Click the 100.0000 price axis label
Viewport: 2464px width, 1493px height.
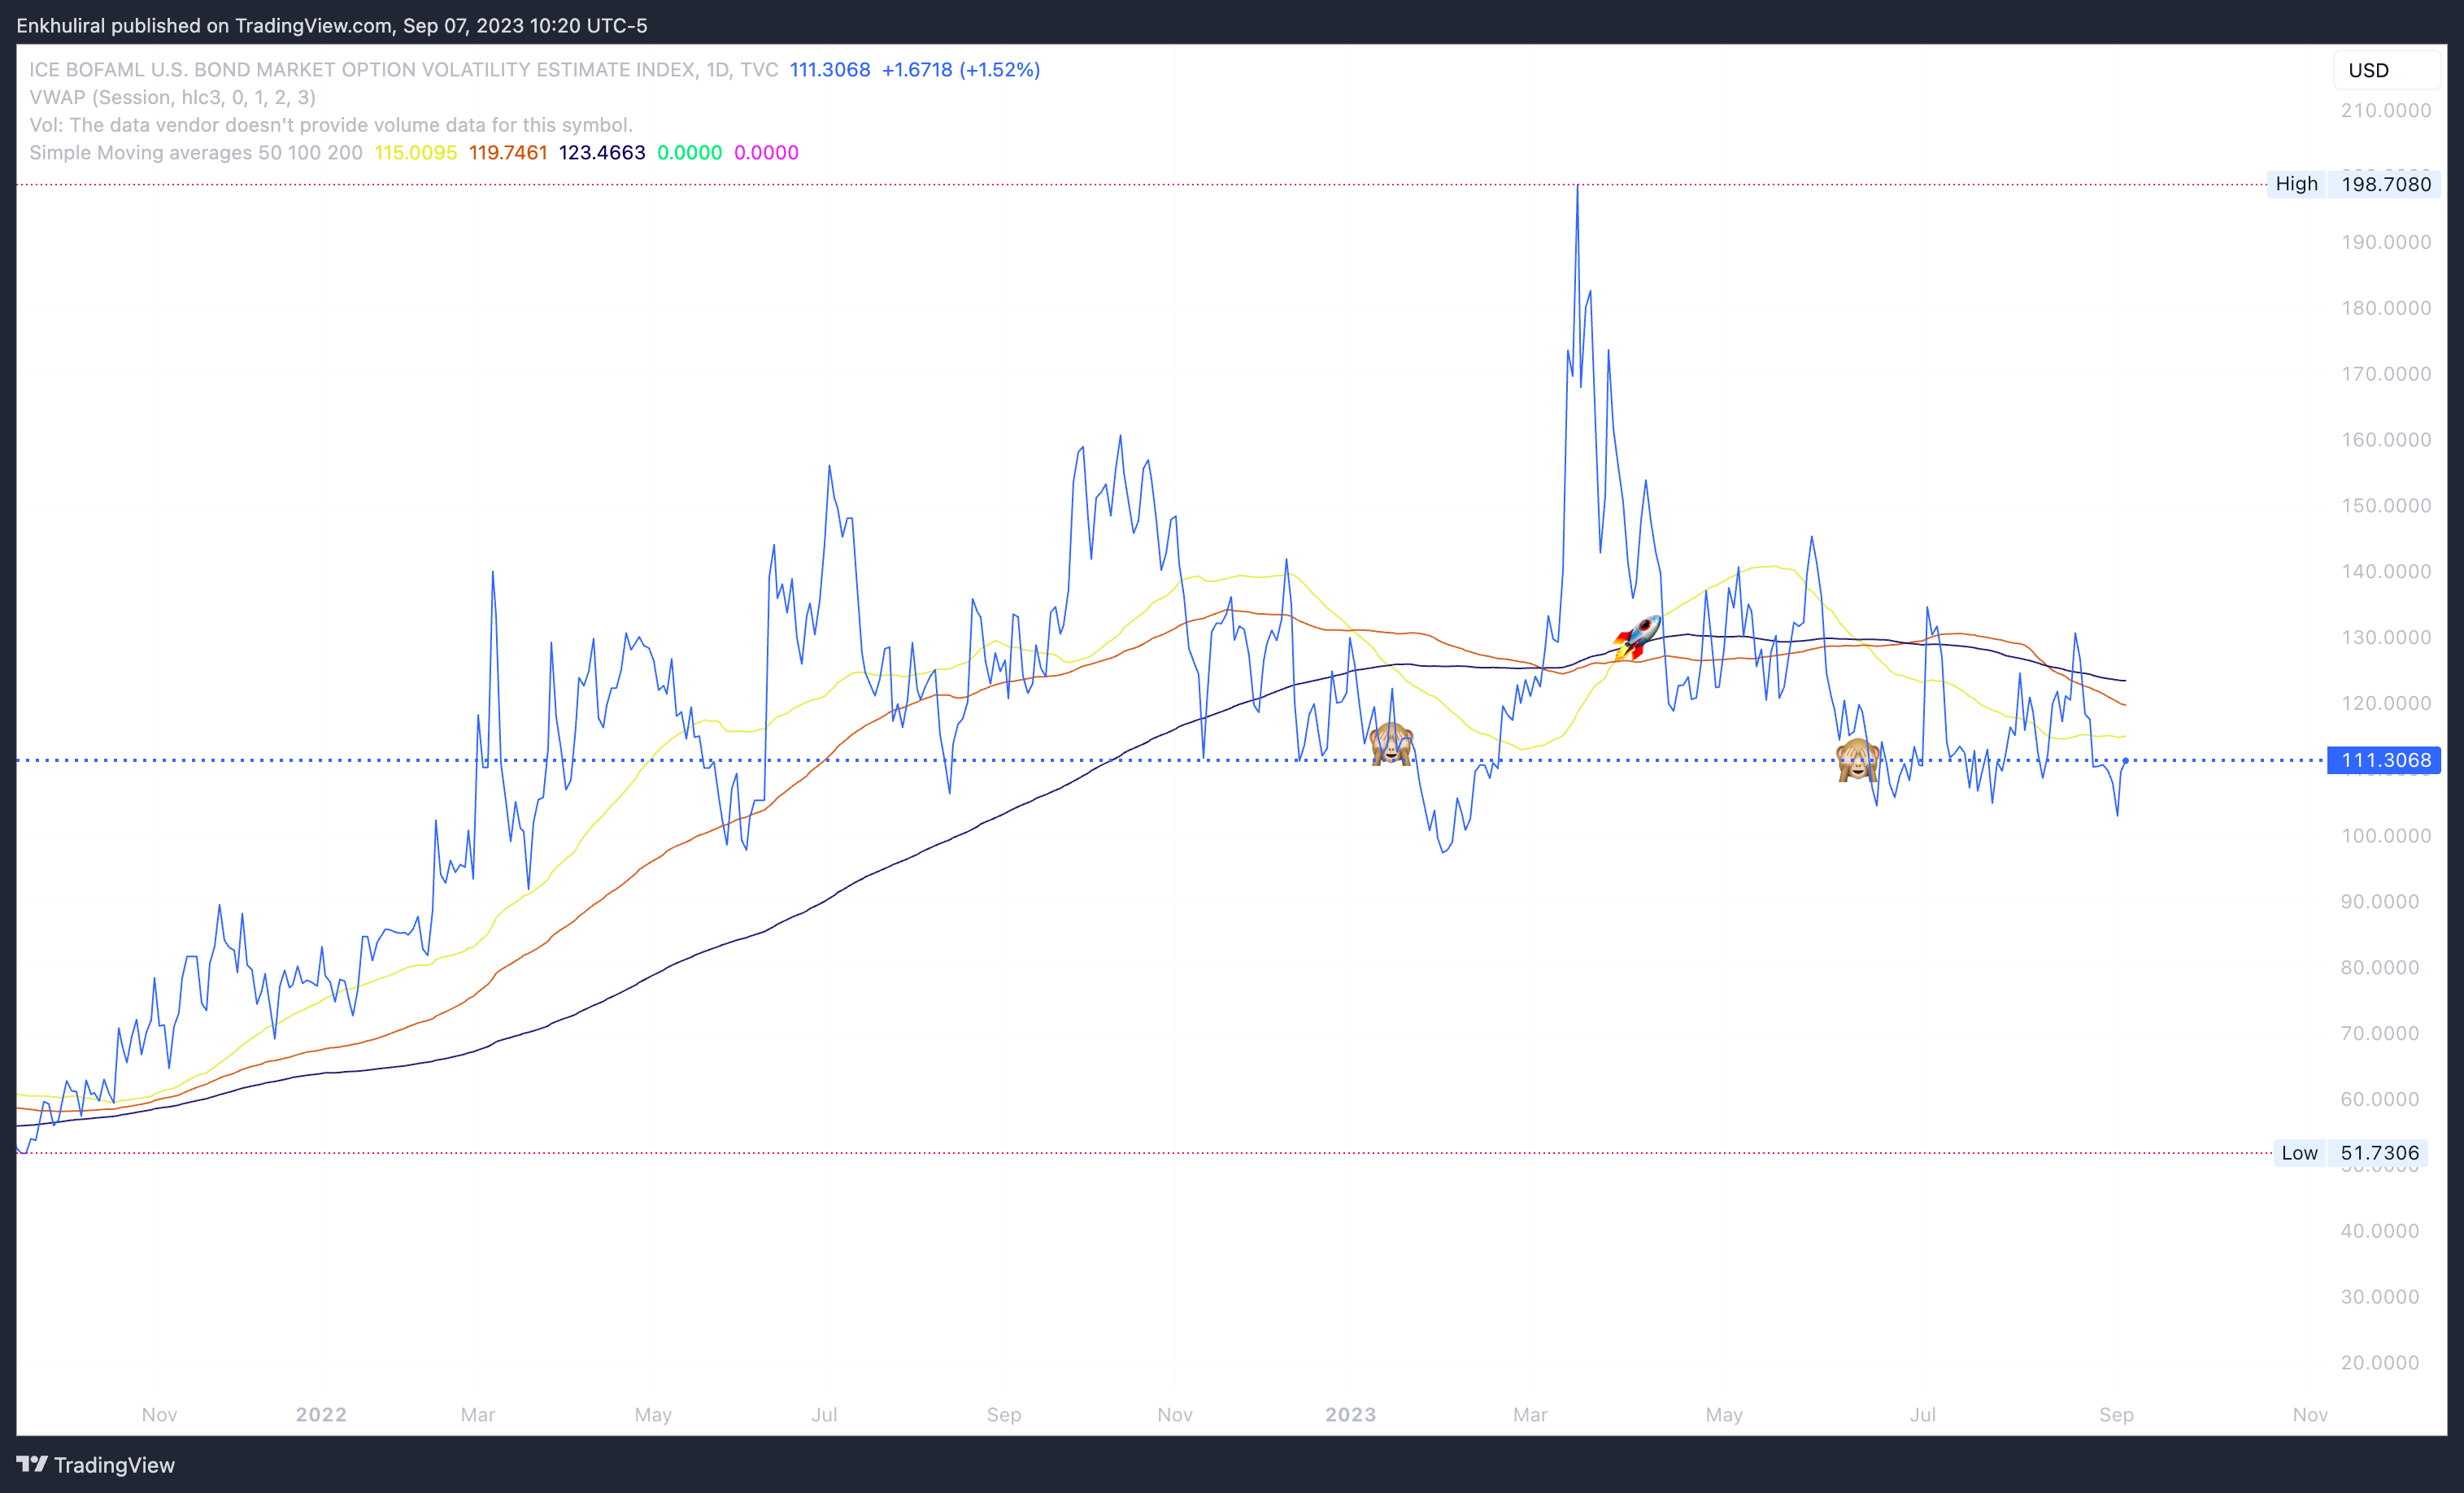click(2385, 836)
